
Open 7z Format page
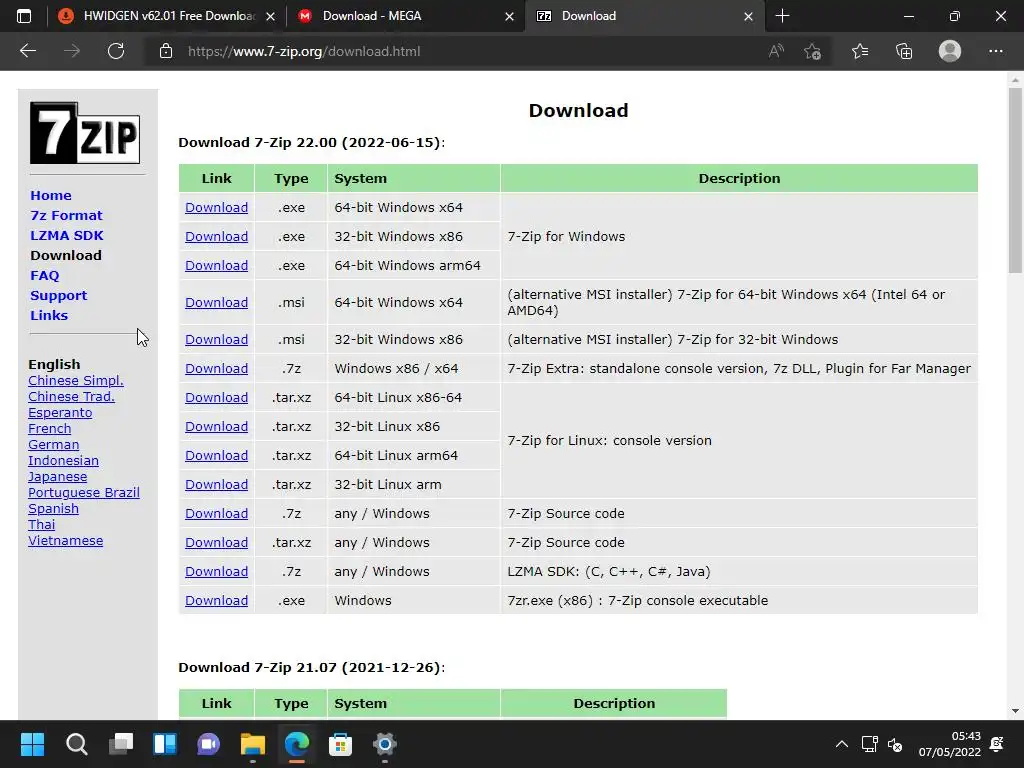[66, 216]
